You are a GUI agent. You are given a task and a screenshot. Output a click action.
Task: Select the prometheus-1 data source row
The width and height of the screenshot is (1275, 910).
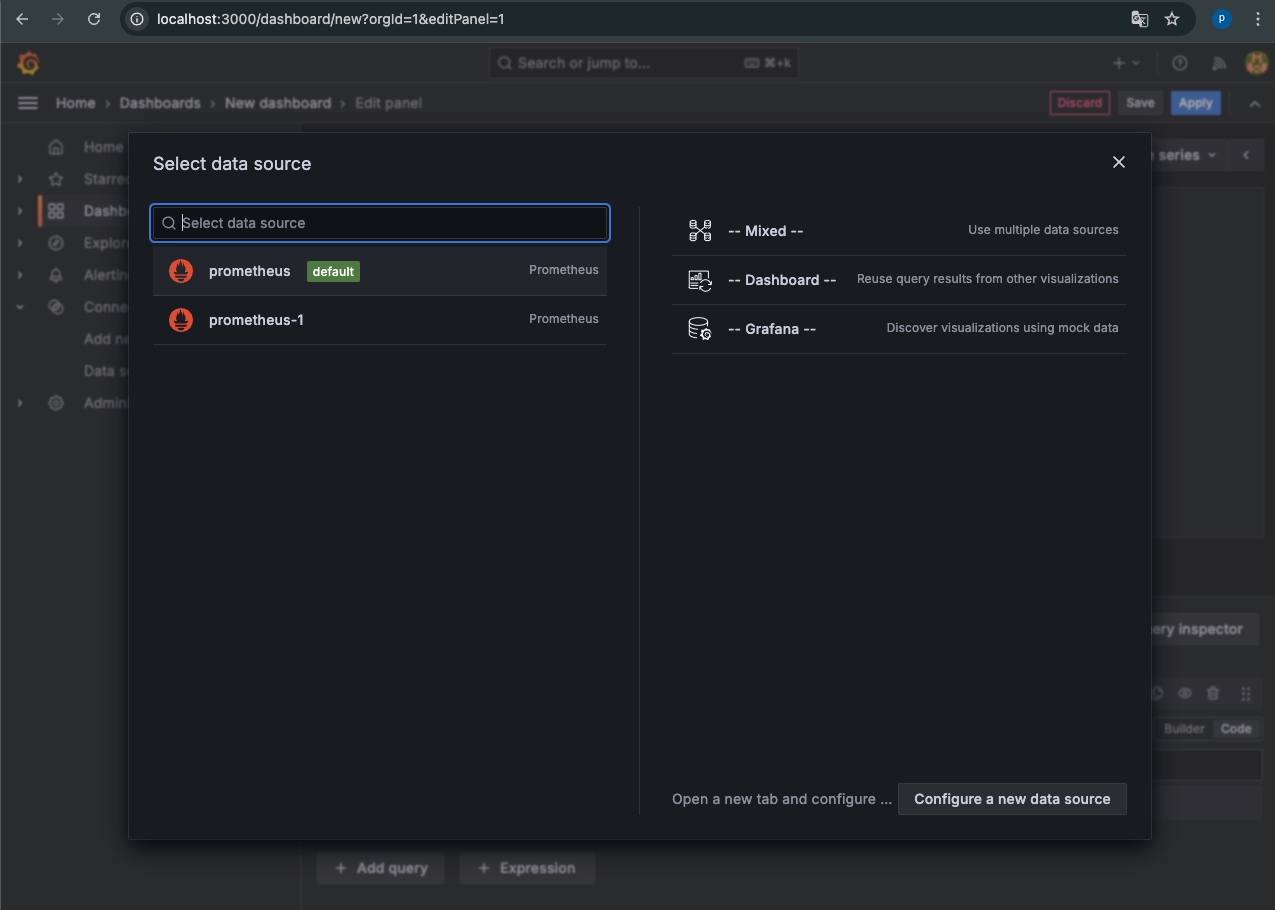[x=380, y=320]
